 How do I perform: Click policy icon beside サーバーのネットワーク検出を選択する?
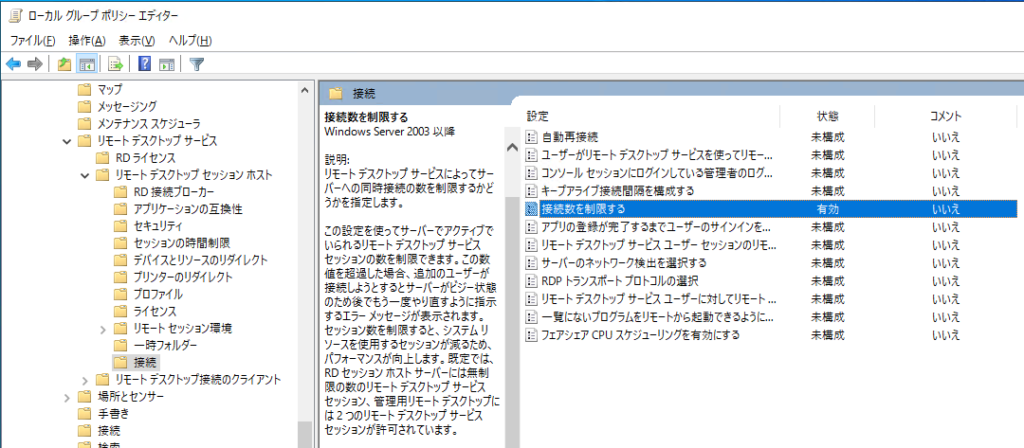pos(531,263)
